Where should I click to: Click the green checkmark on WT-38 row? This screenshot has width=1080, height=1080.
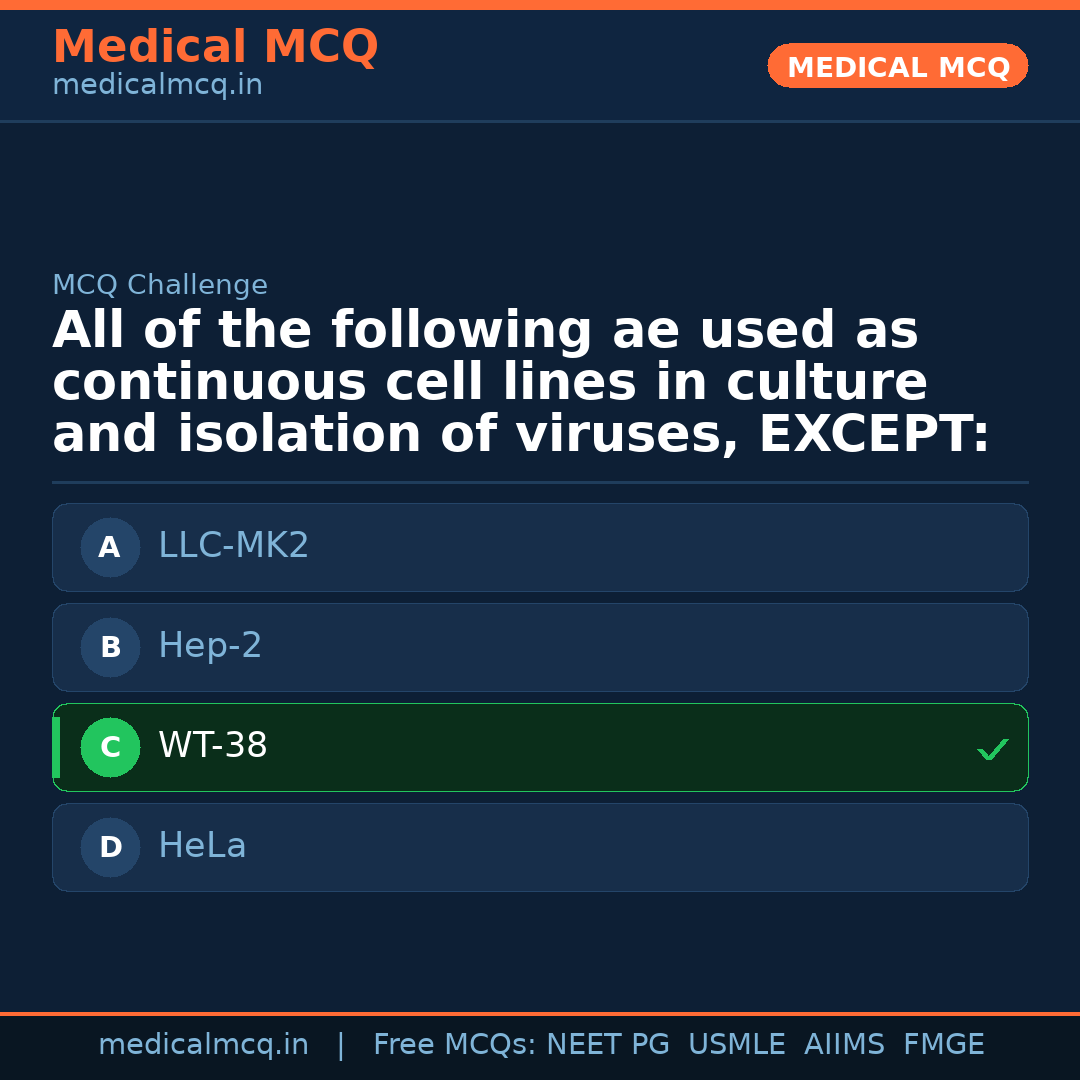pyautogui.click(x=992, y=749)
